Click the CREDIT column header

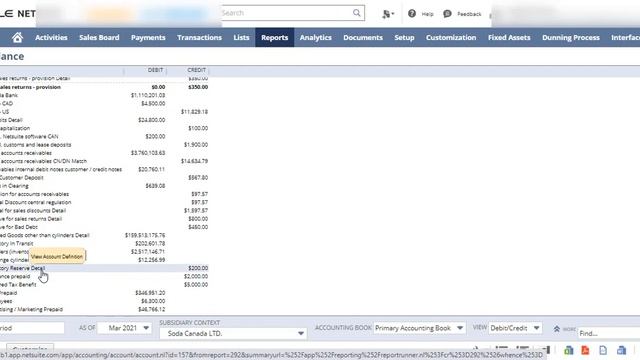(196, 70)
